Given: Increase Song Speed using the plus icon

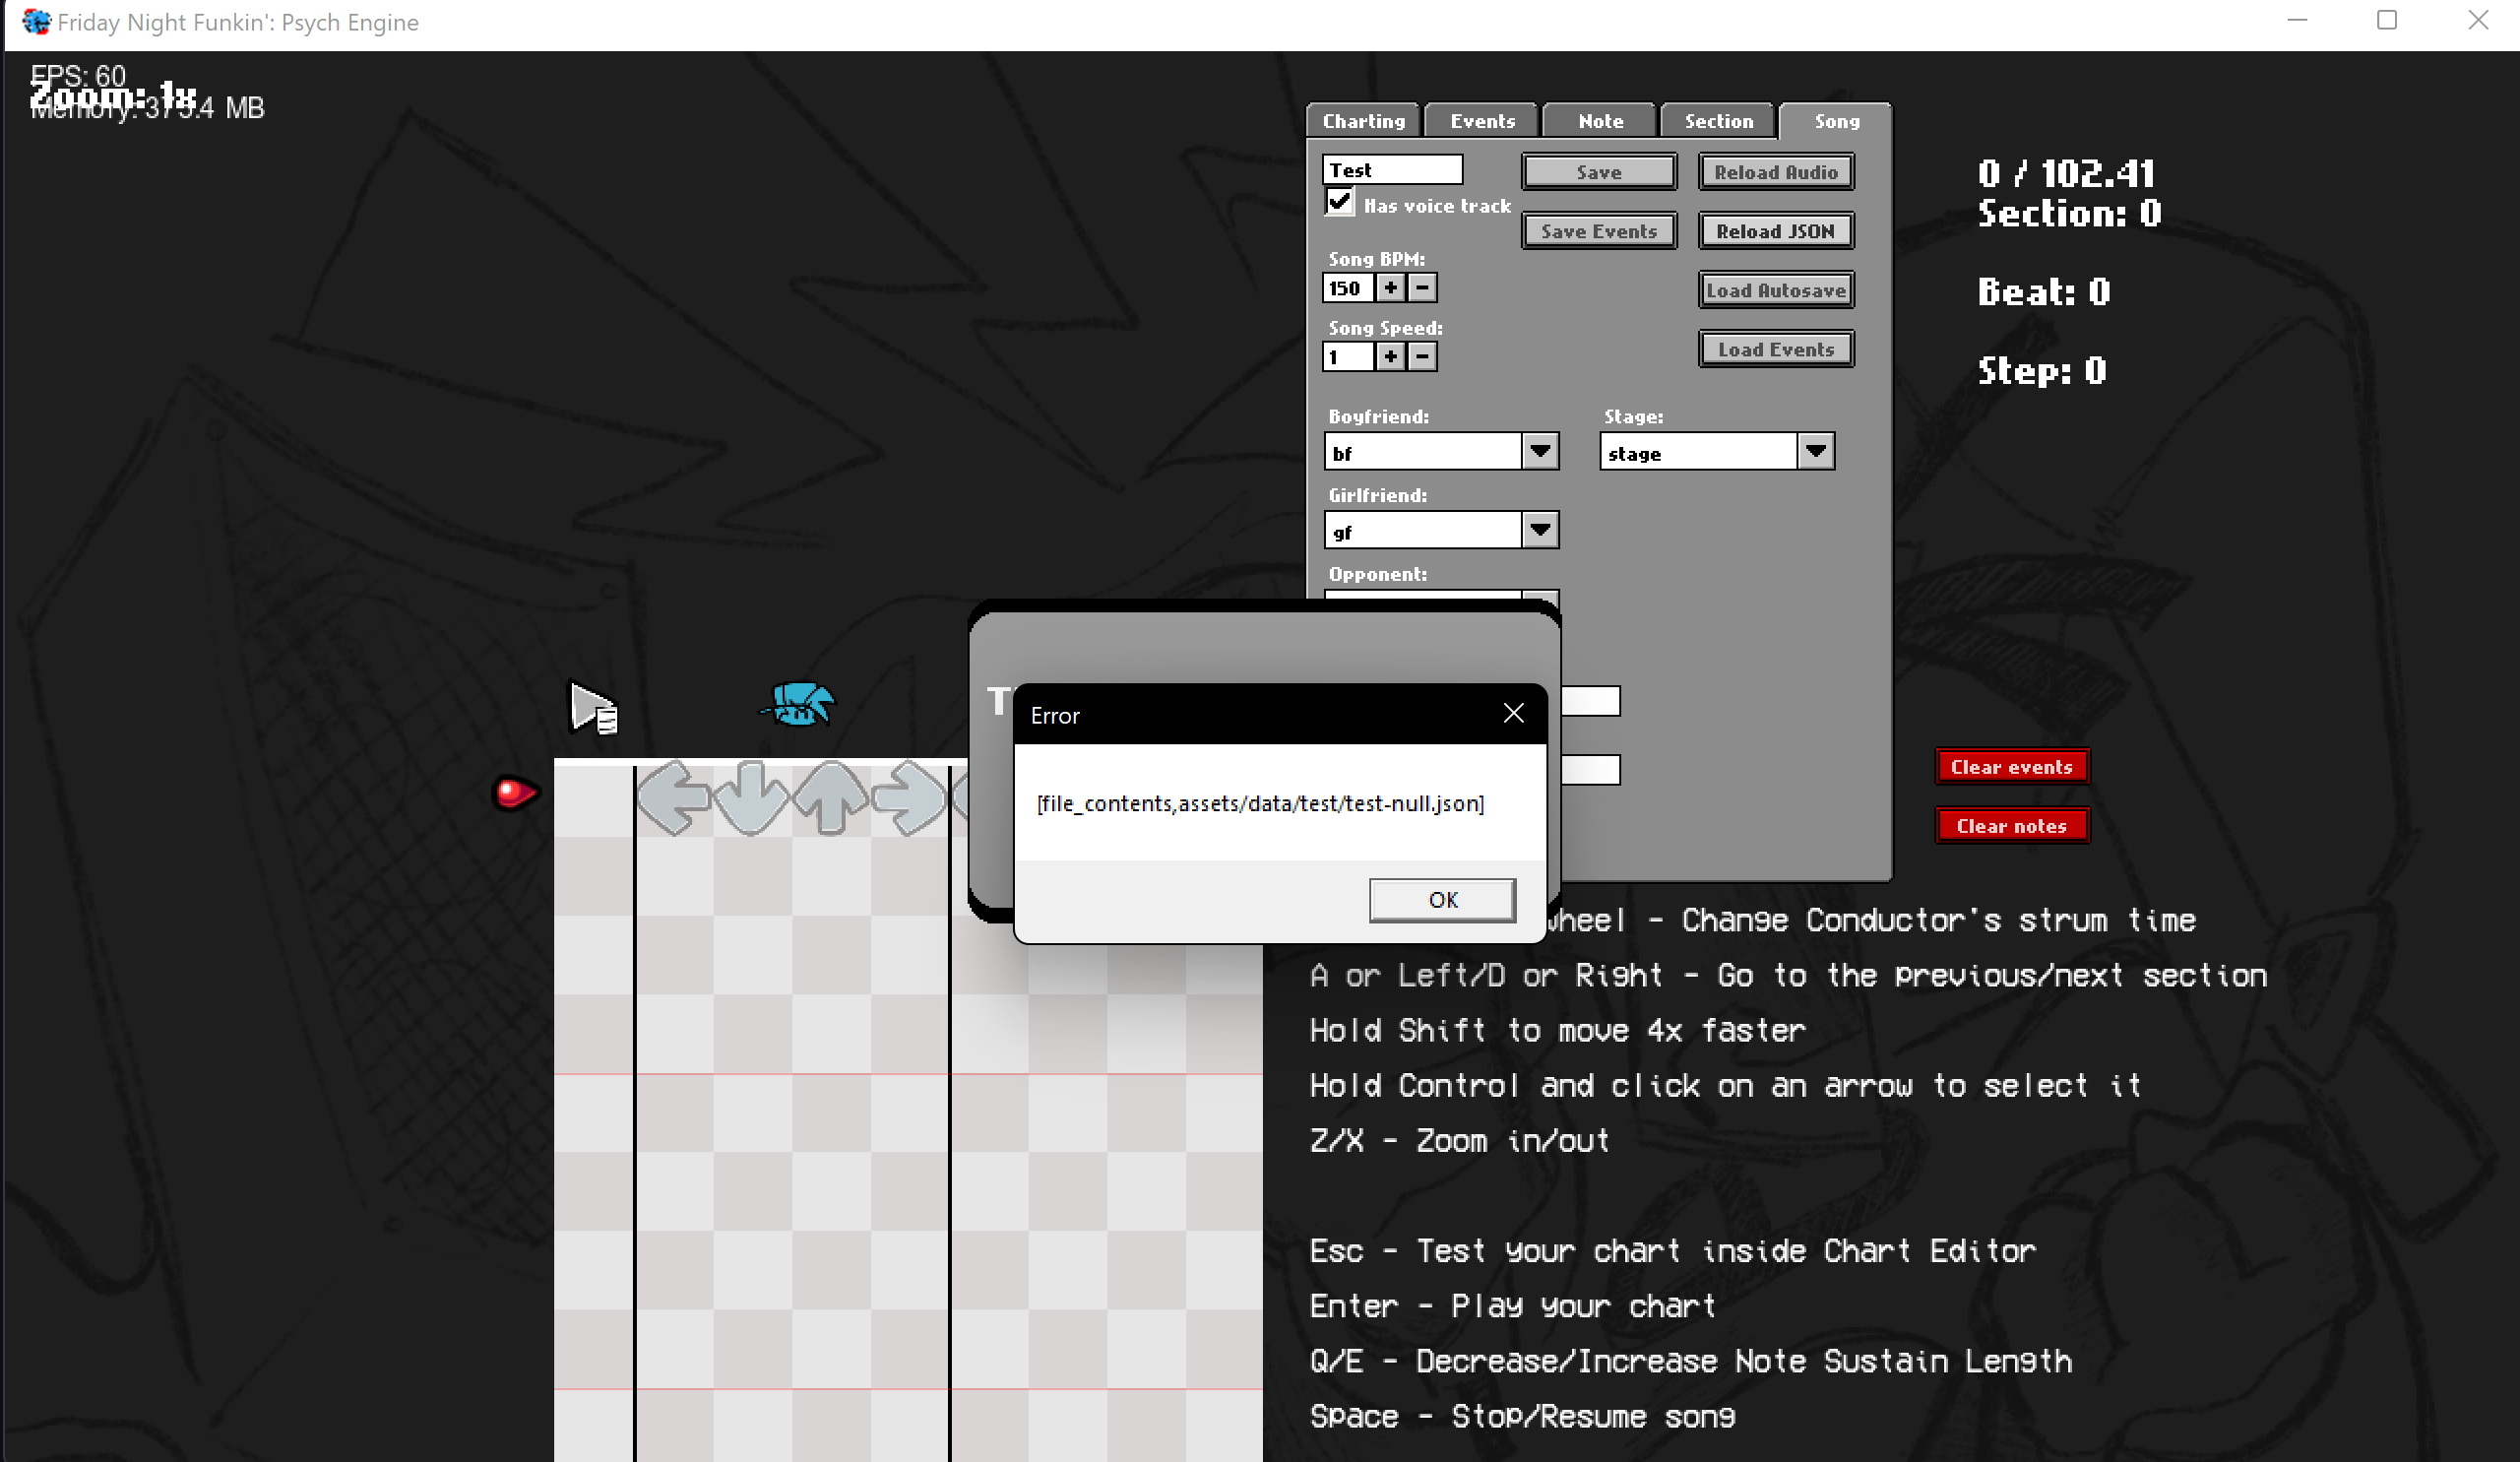Looking at the screenshot, I should pos(1390,356).
